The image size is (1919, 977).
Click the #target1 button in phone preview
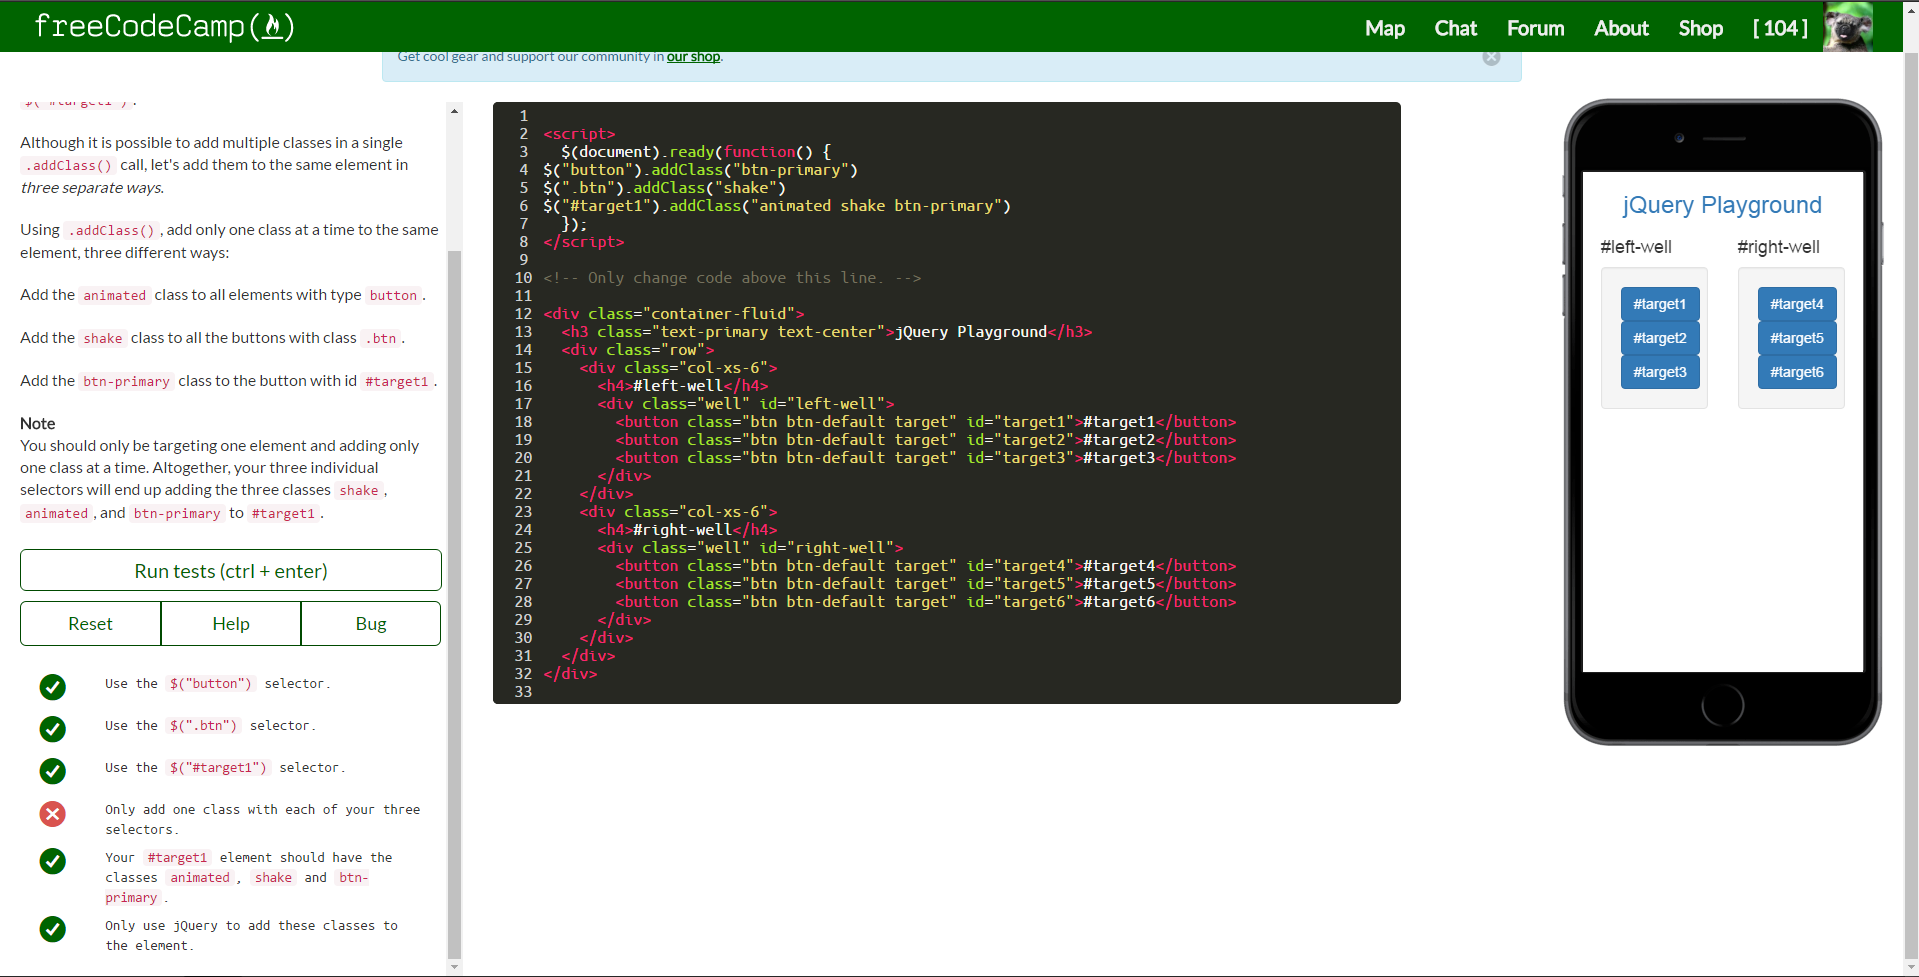tap(1660, 304)
